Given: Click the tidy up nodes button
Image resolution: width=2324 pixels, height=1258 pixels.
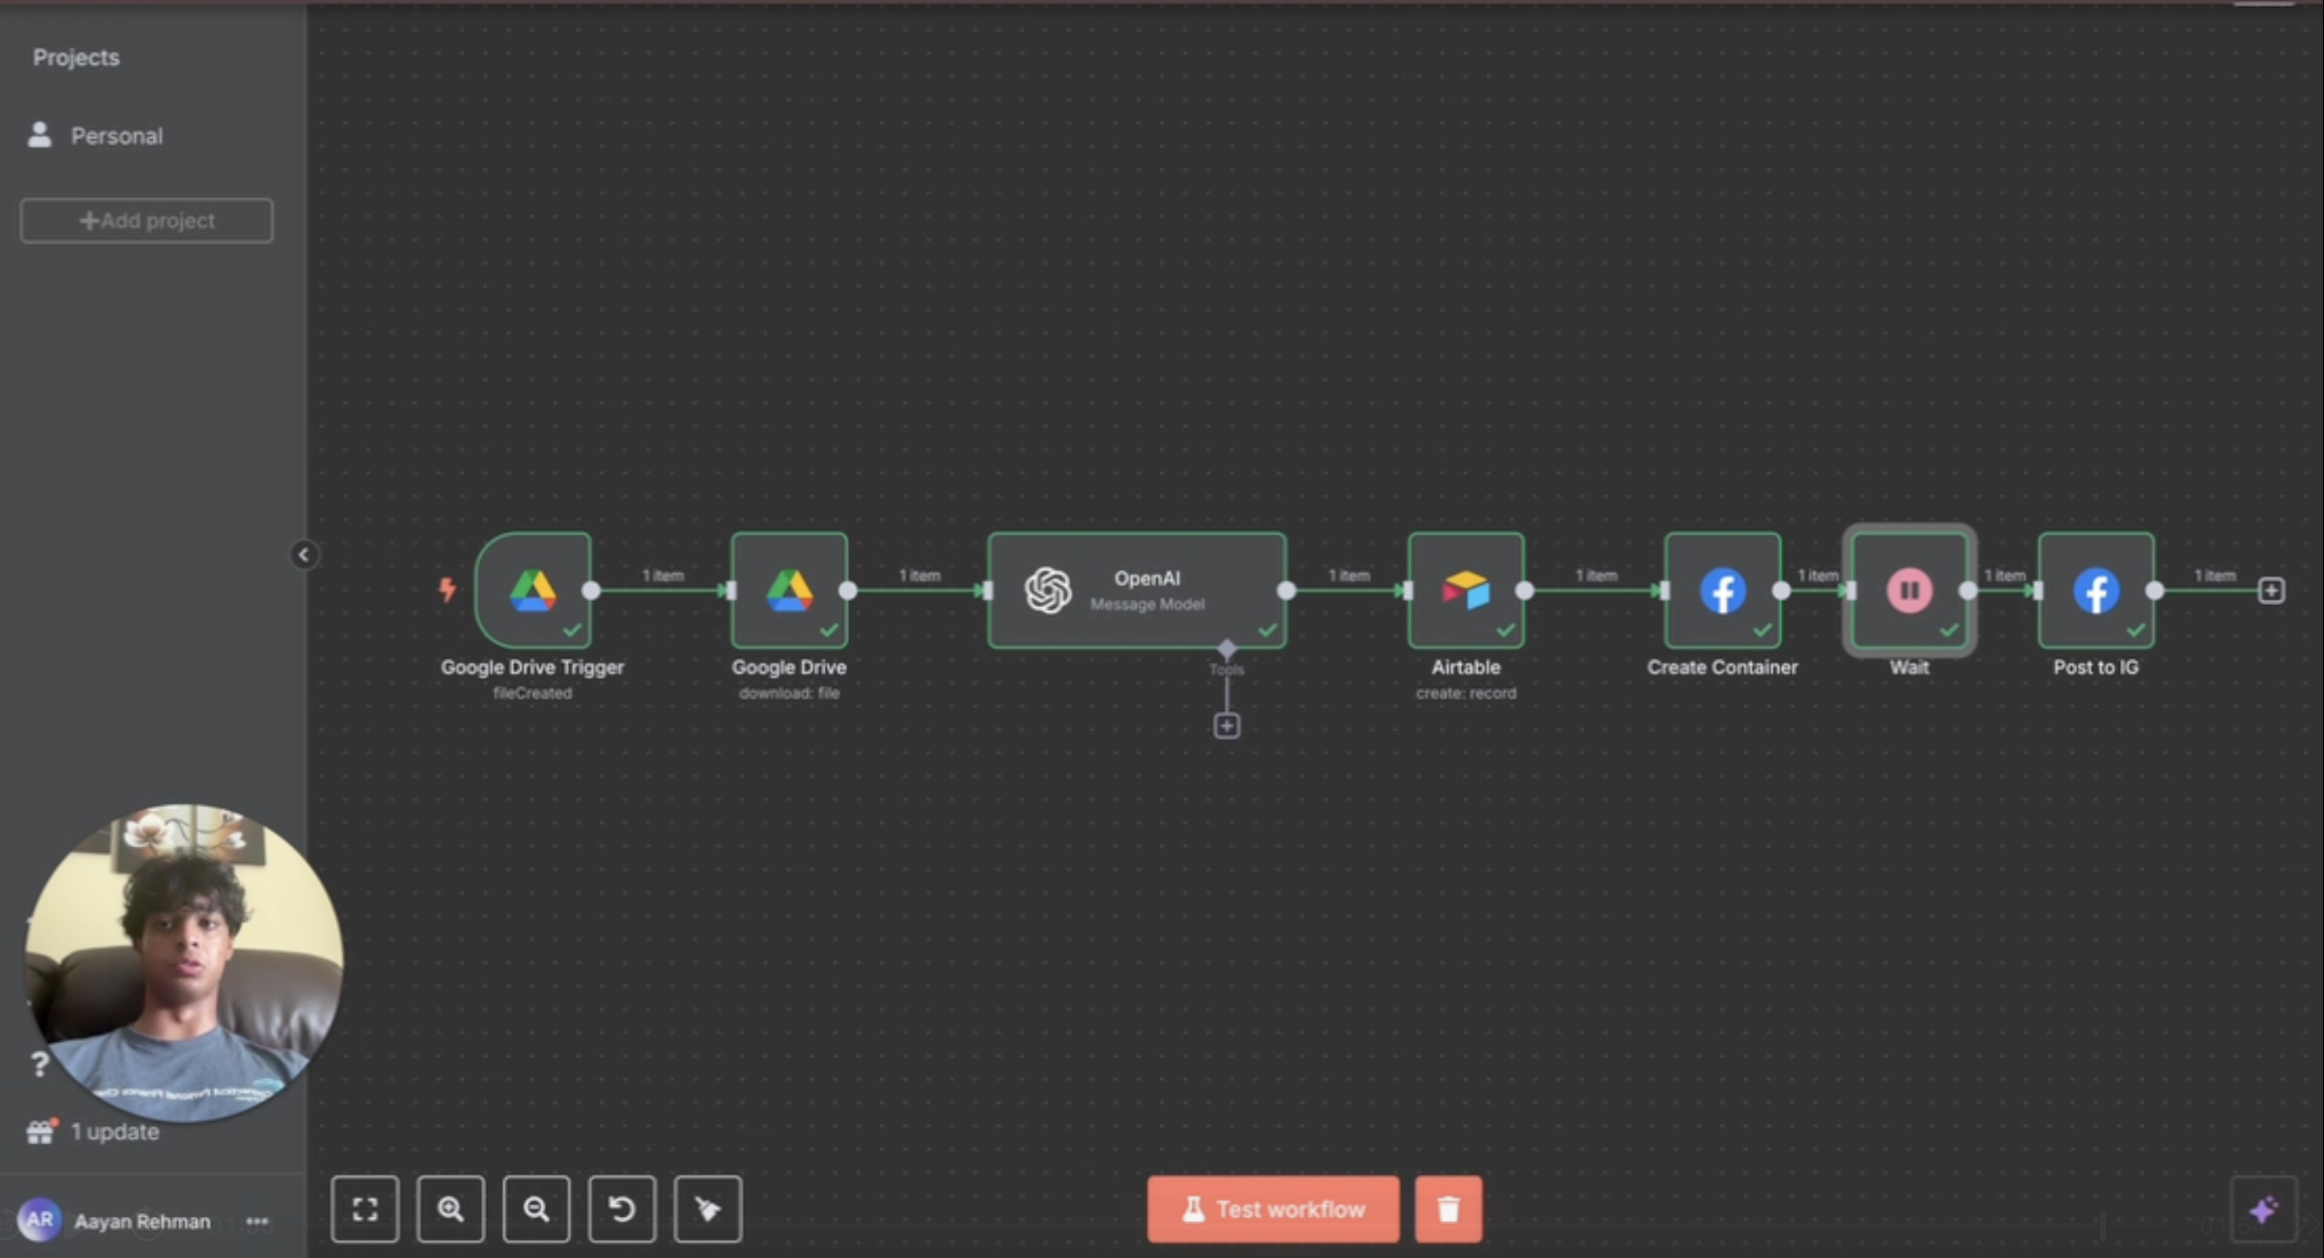Looking at the screenshot, I should pyautogui.click(x=708, y=1209).
